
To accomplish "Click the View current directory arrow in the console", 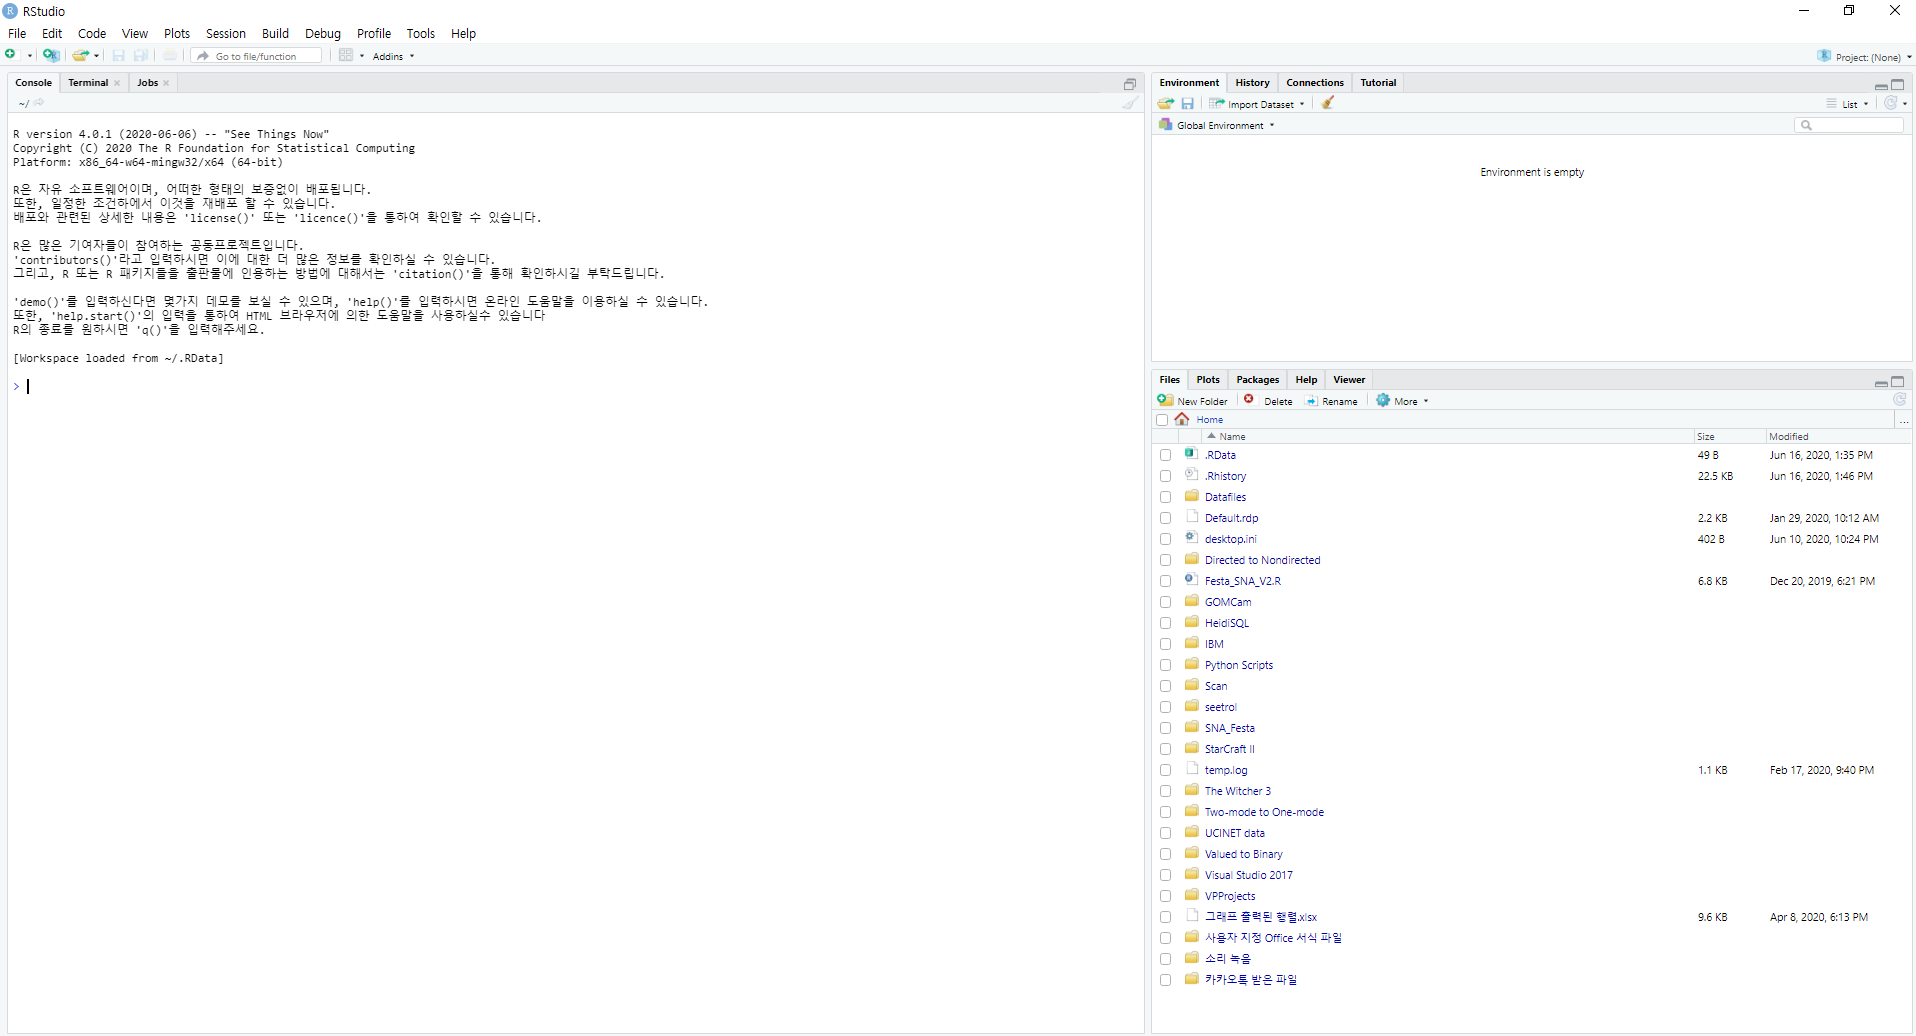I will coord(39,103).
